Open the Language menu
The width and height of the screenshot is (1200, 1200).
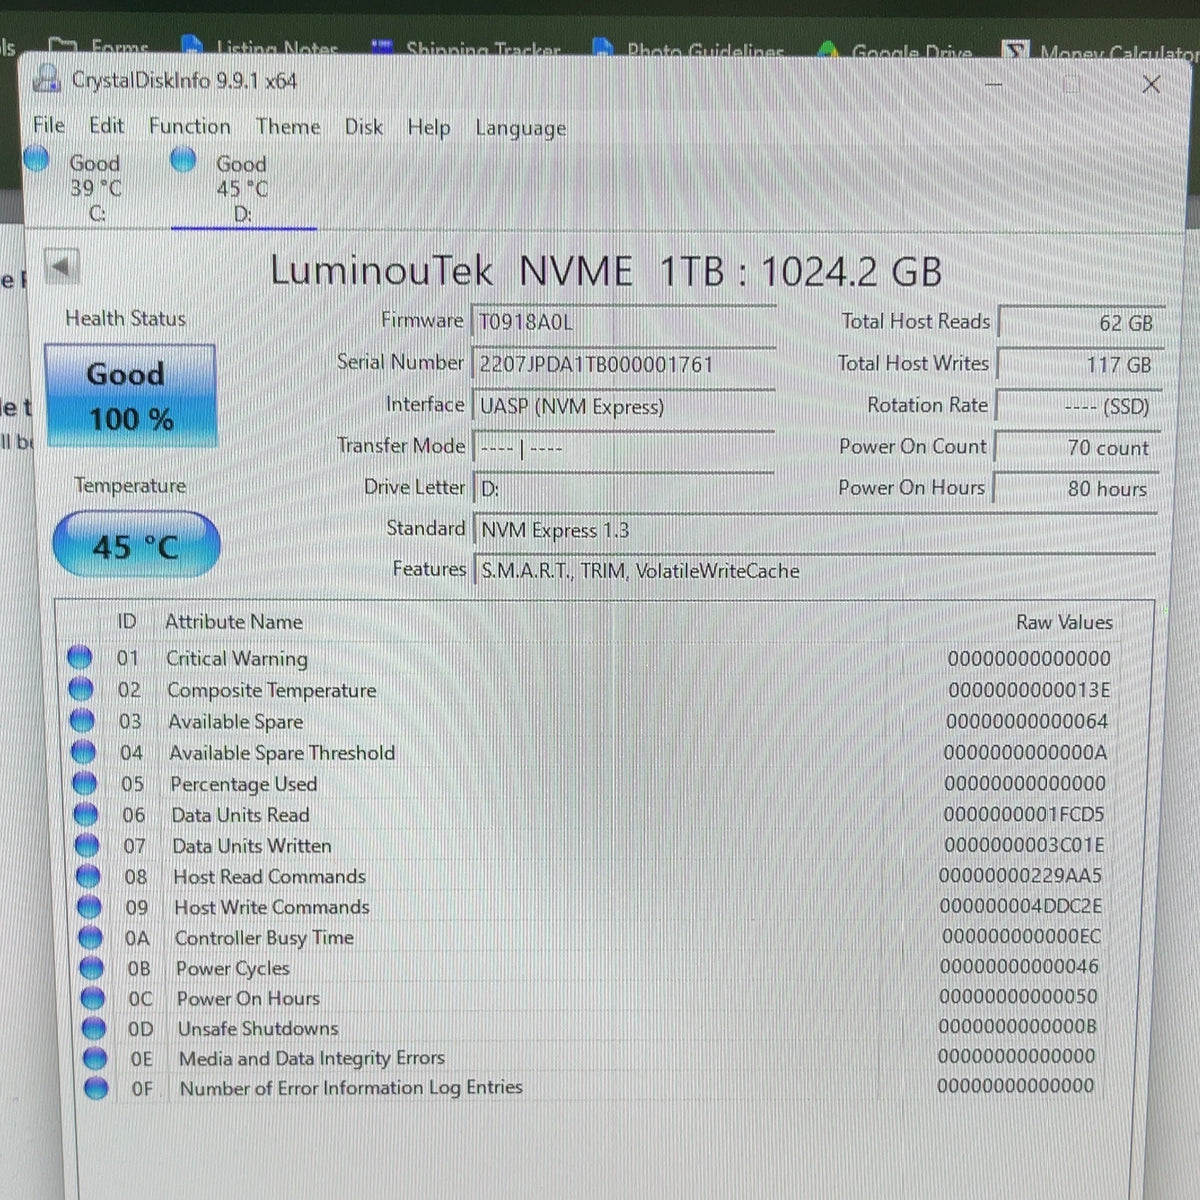(x=520, y=128)
